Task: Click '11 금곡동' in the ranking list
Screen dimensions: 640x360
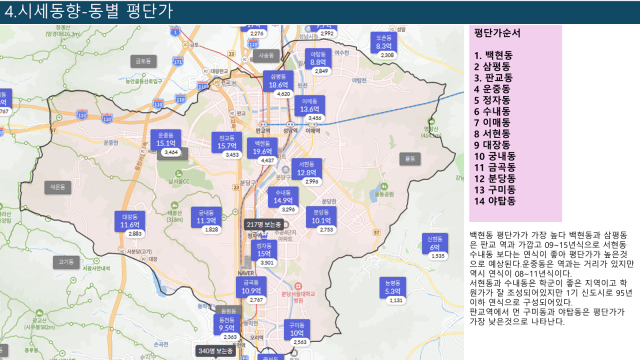Action: point(495,167)
